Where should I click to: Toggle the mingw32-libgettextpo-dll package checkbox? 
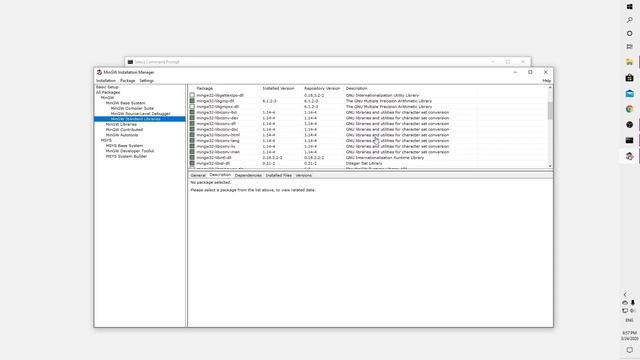pyautogui.click(x=192, y=95)
